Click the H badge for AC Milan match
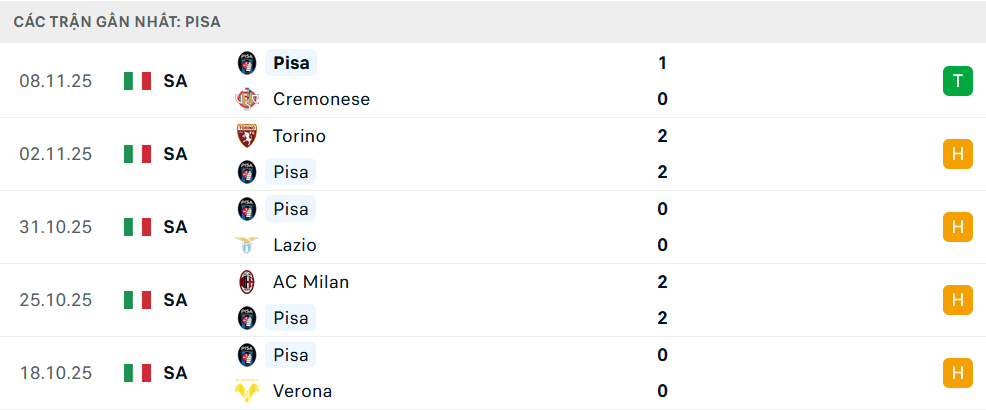 click(957, 300)
